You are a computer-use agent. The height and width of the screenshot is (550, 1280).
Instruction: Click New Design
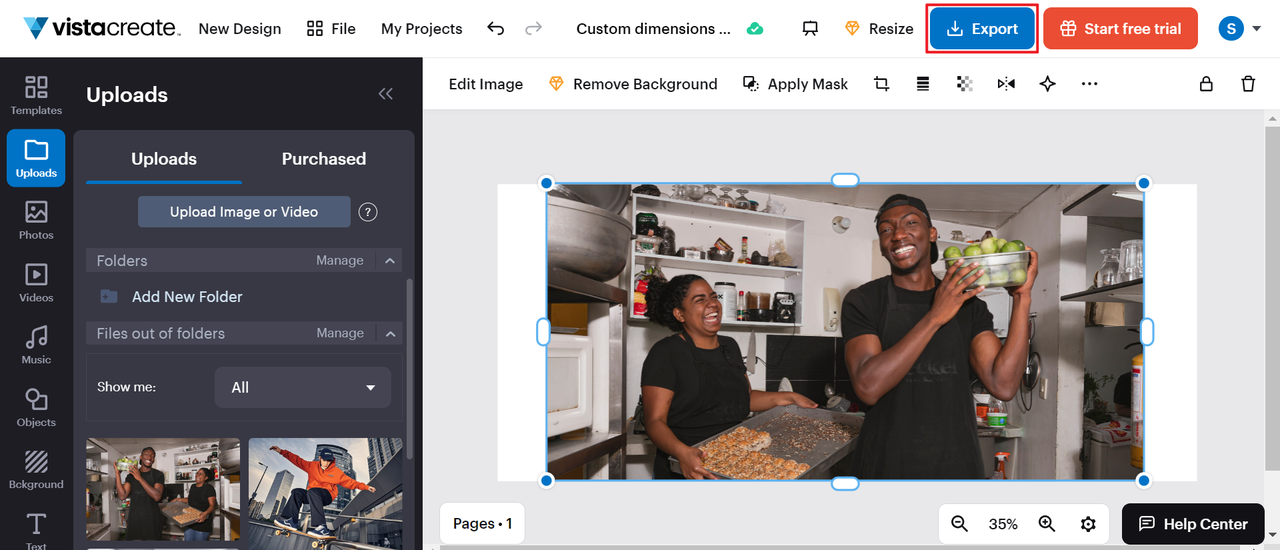(240, 28)
